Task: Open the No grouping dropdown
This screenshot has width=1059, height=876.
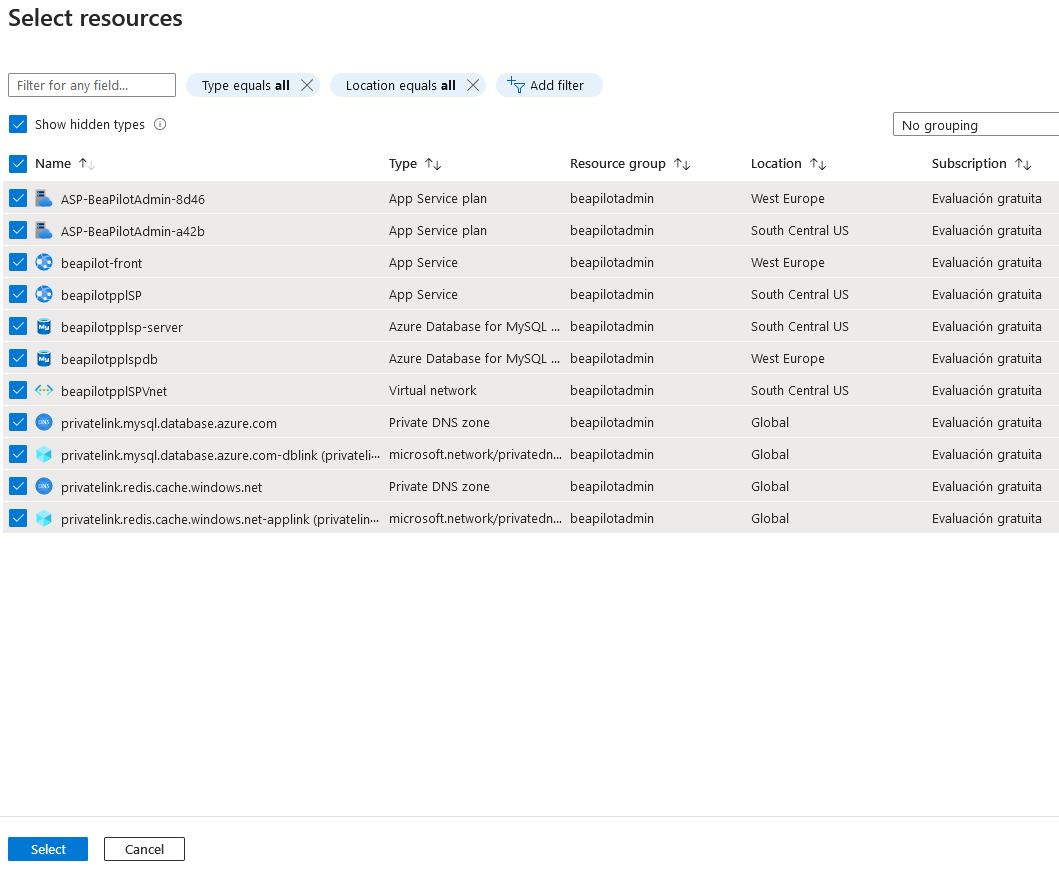Action: pos(975,124)
